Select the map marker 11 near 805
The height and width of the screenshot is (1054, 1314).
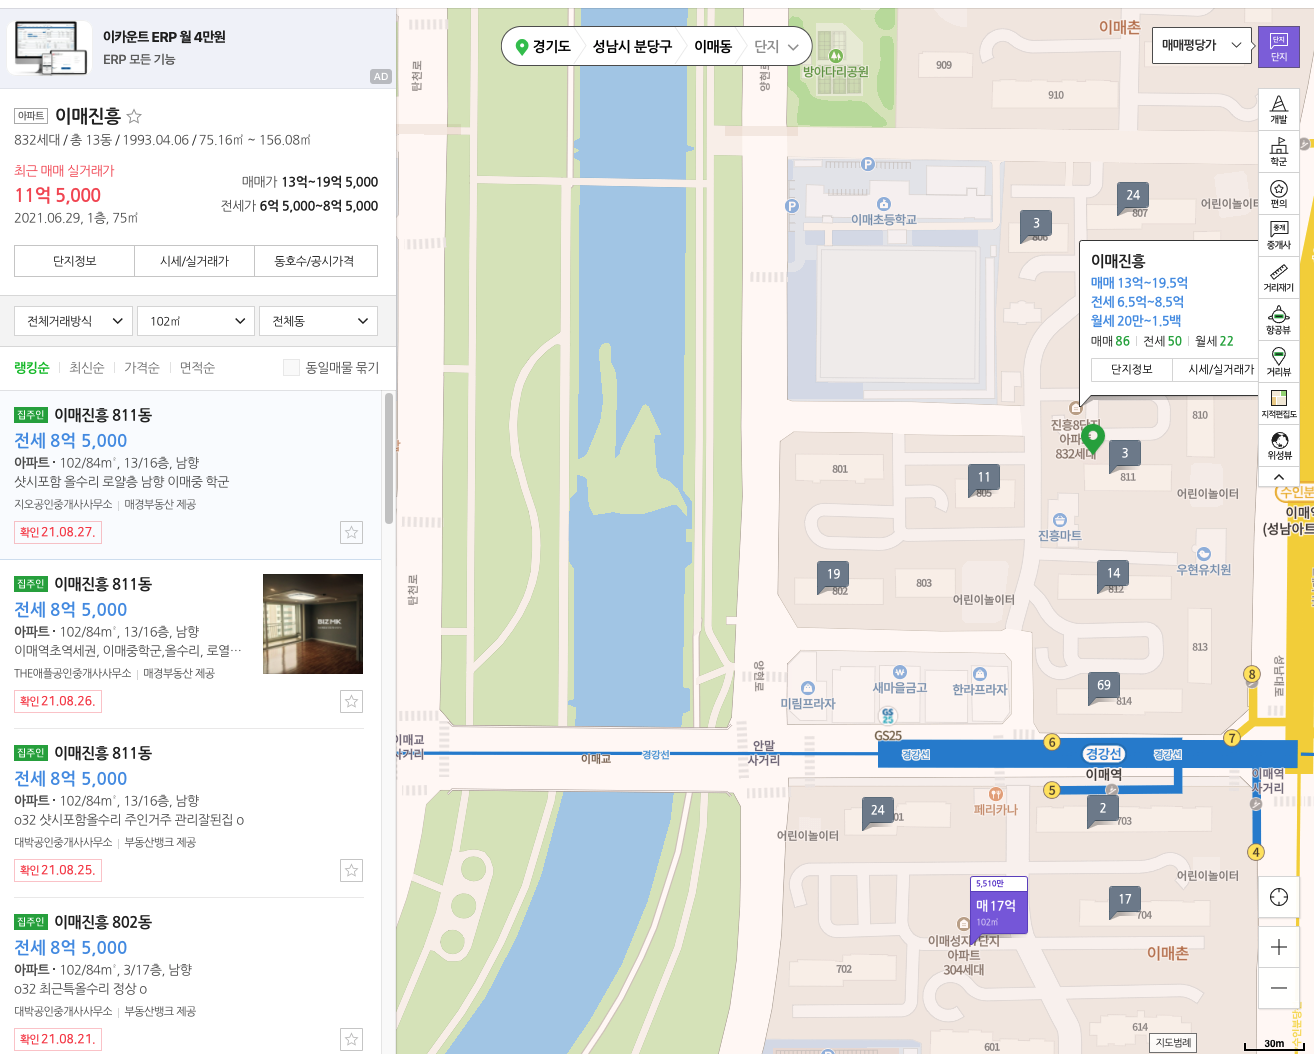pyautogui.click(x=984, y=478)
